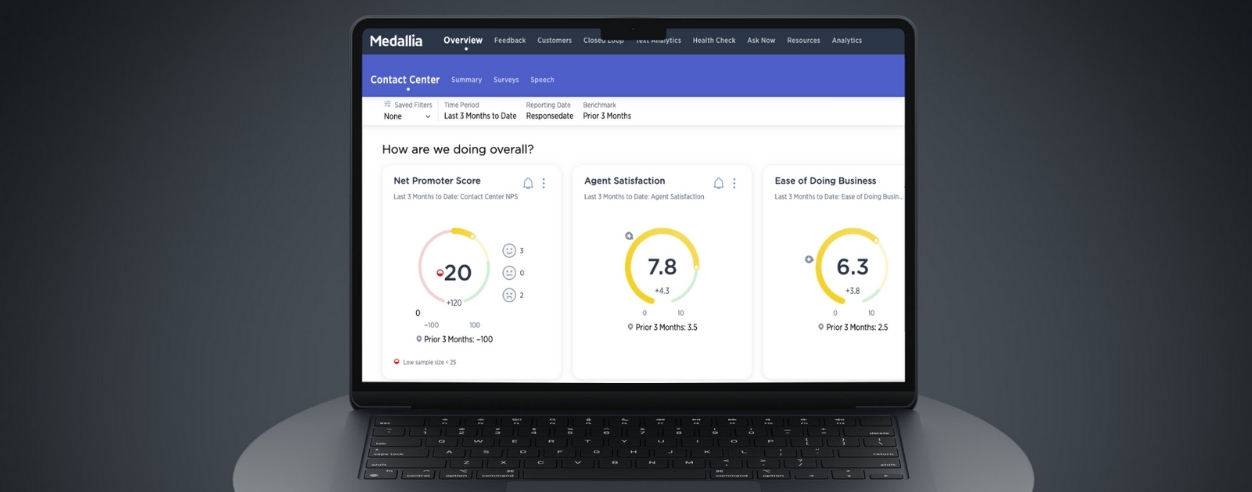Viewport: 1252px width, 492px height.
Task: Open the Surveys sub-tab
Action: pyautogui.click(x=506, y=80)
